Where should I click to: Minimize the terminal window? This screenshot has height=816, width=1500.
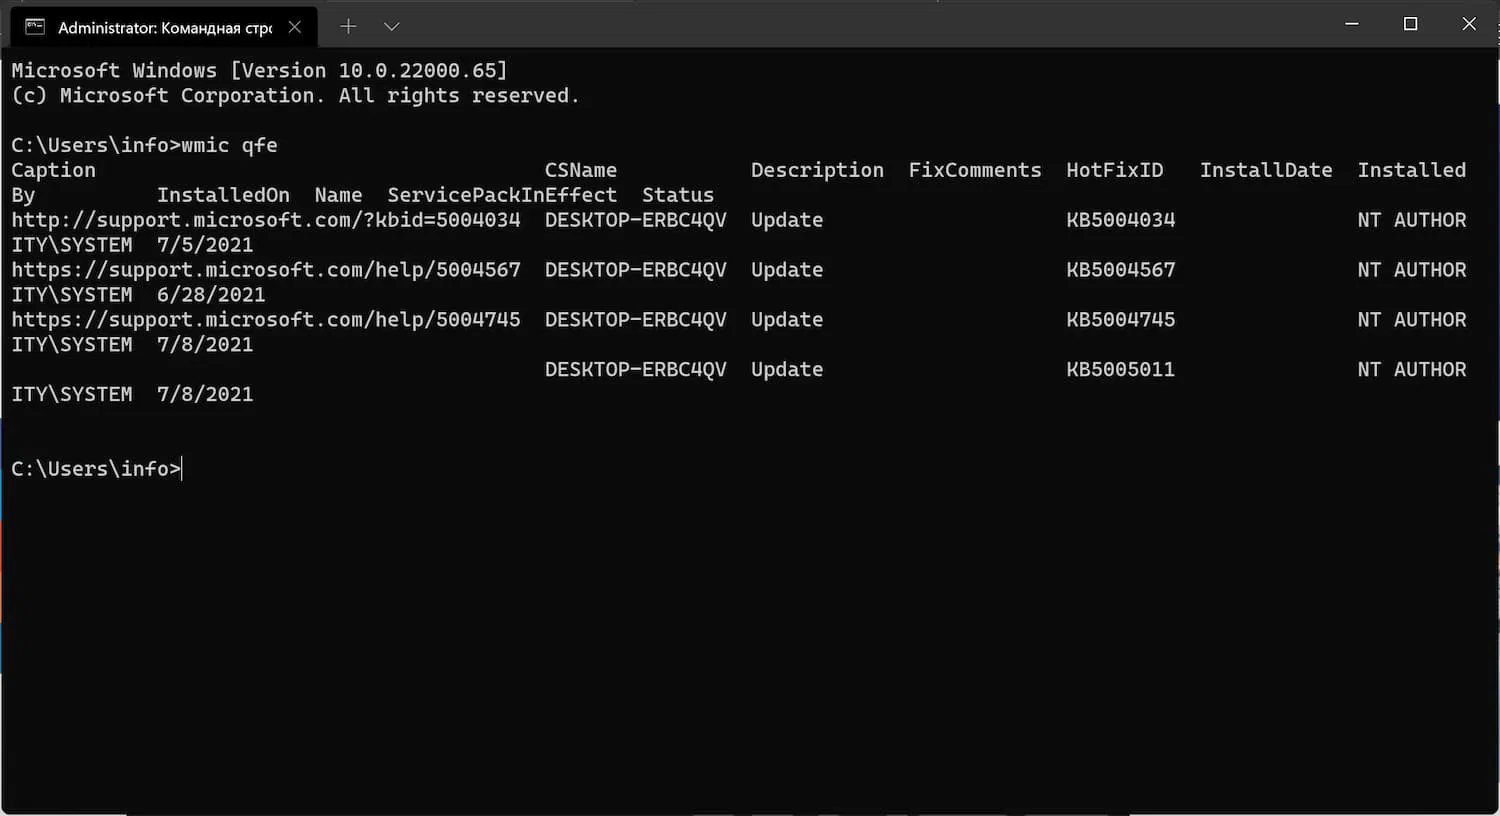coord(1352,24)
